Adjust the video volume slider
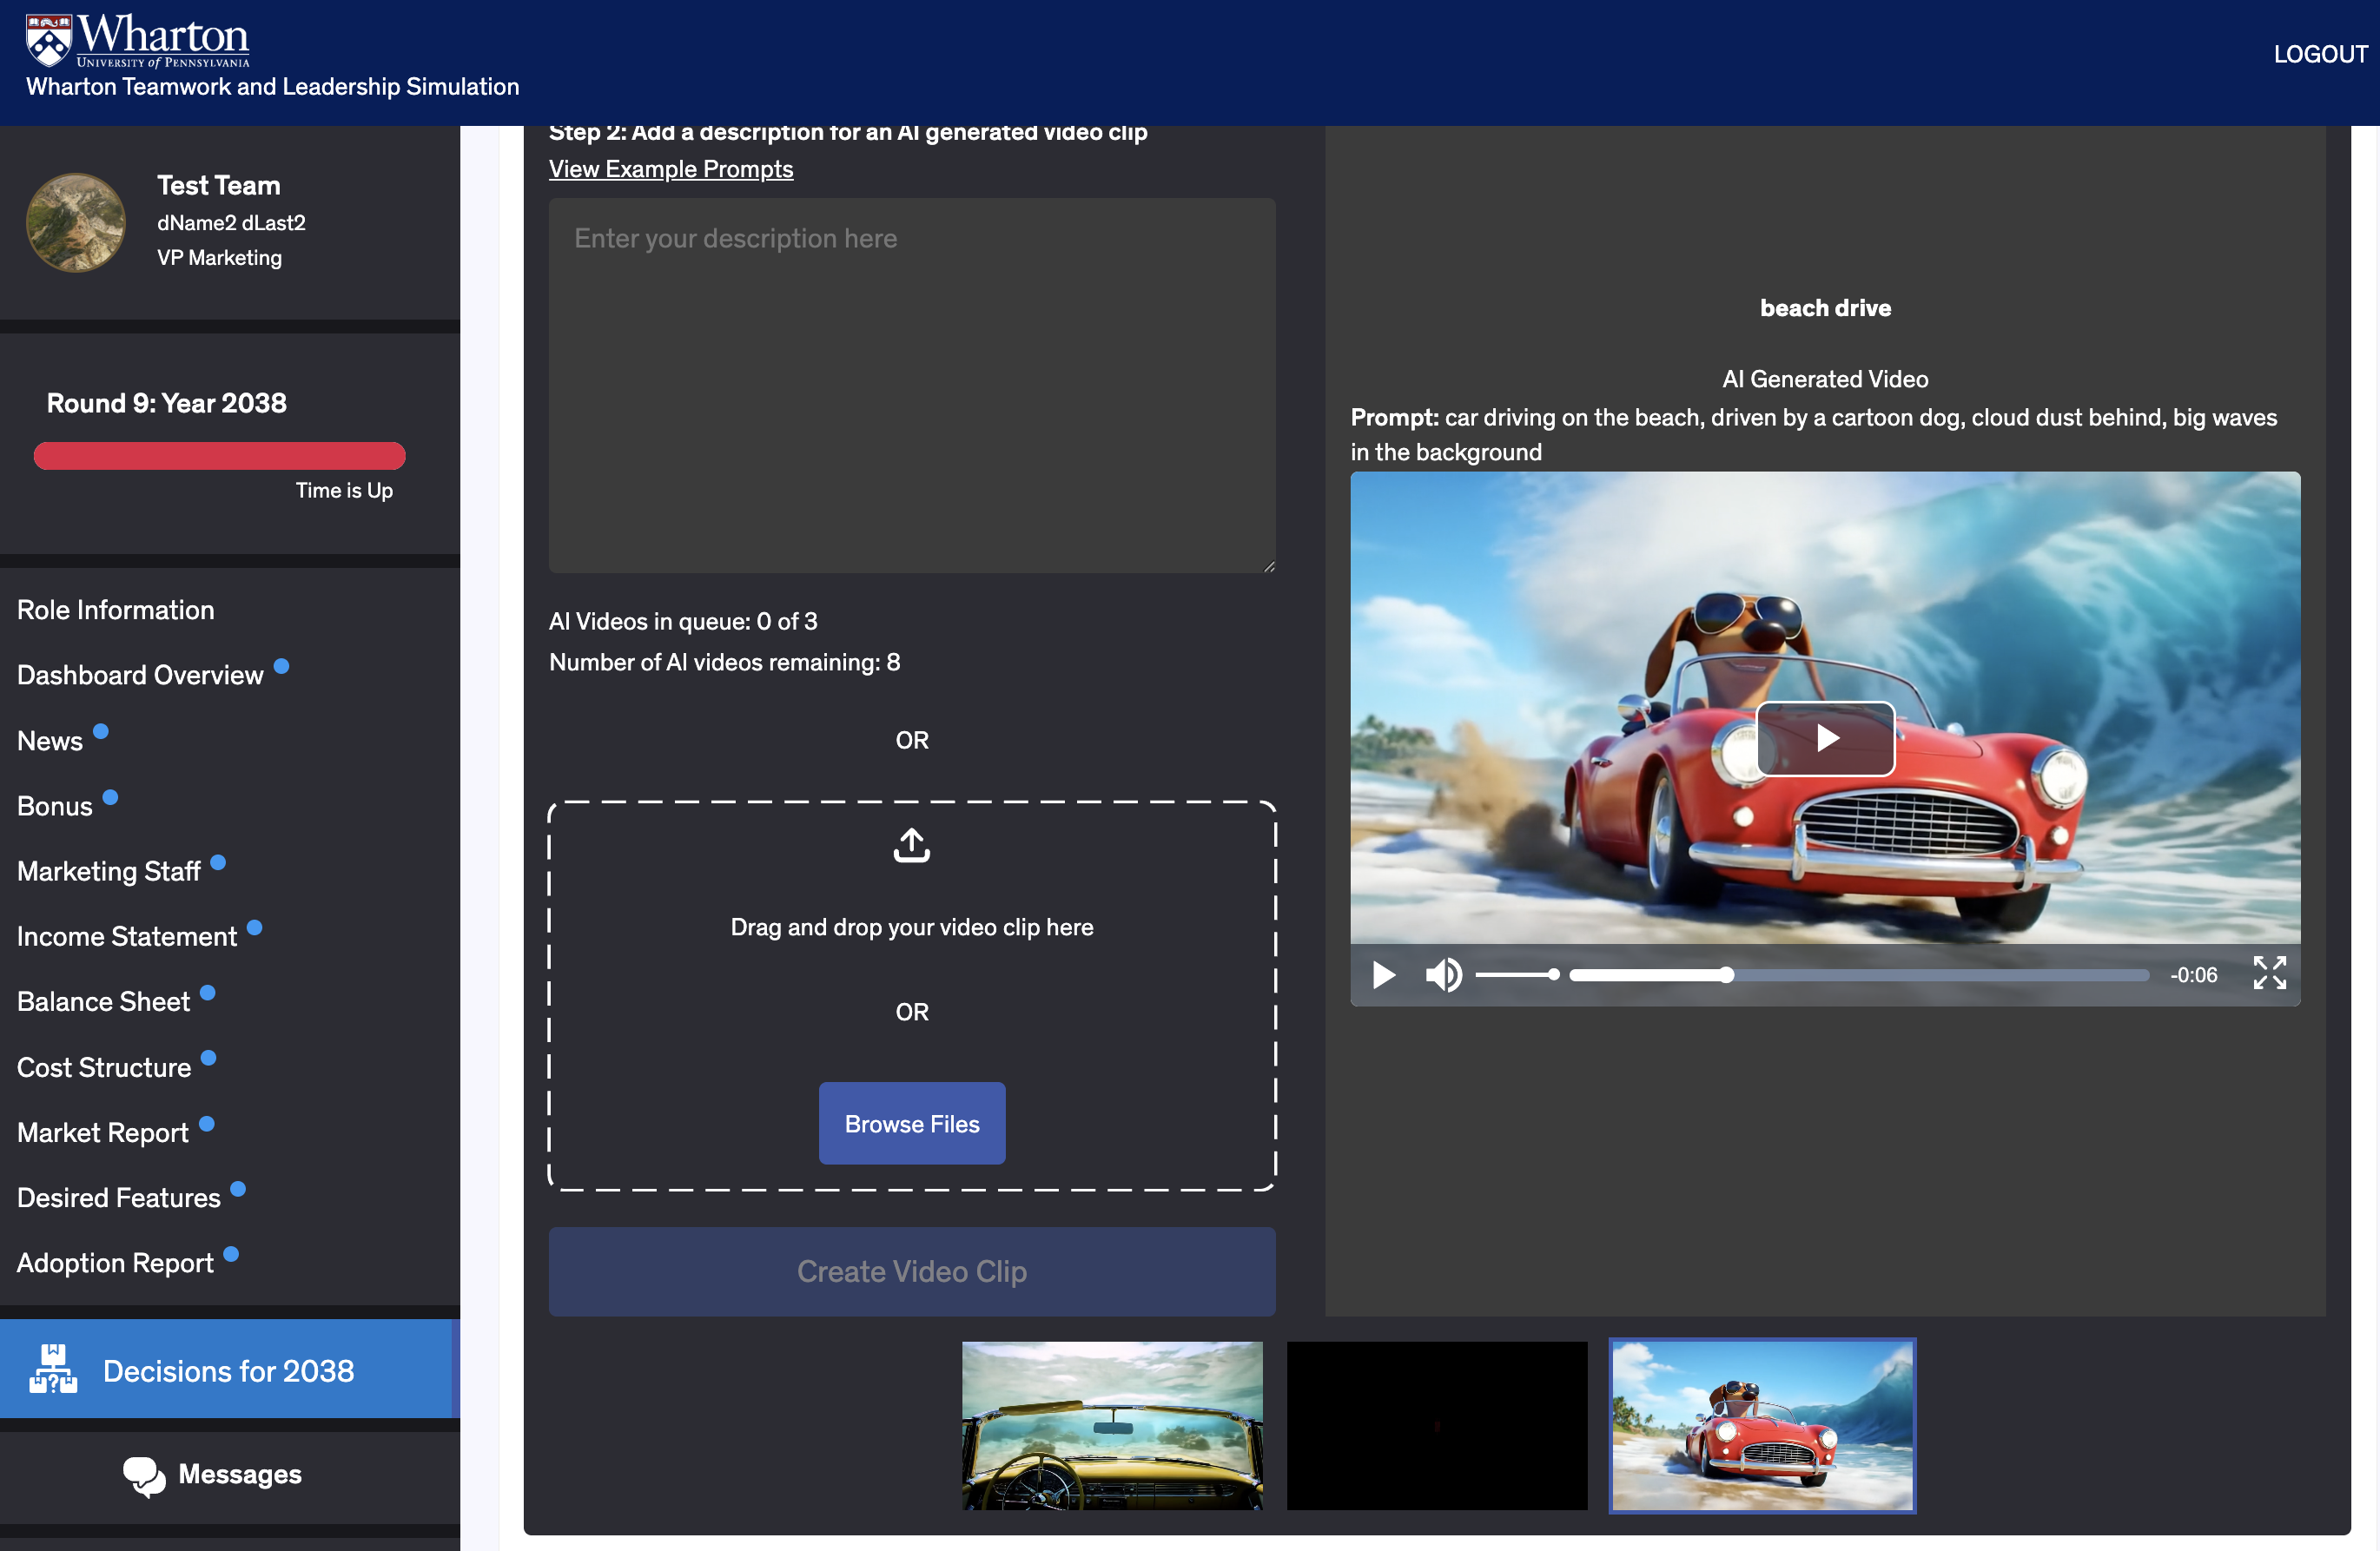This screenshot has width=2380, height=1551. 1517,974
